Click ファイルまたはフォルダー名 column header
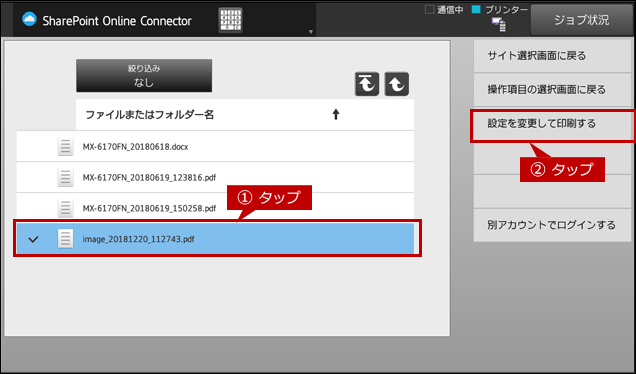The width and height of the screenshot is (636, 374). (x=245, y=114)
